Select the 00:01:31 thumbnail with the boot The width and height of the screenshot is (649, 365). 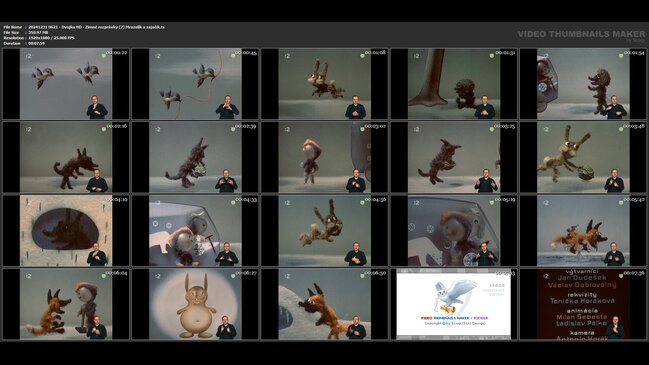[x=454, y=84]
